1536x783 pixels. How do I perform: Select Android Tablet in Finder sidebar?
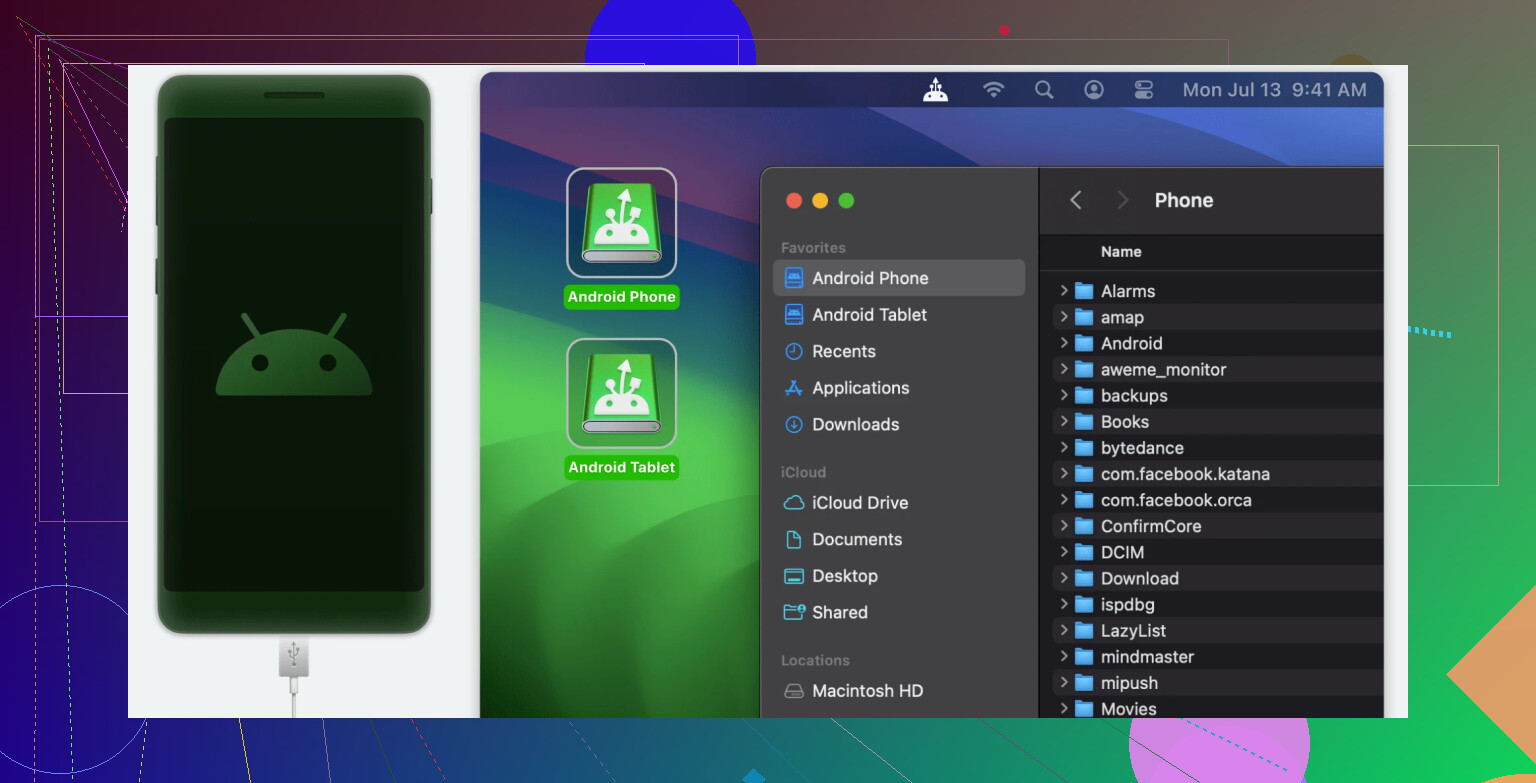click(899, 314)
